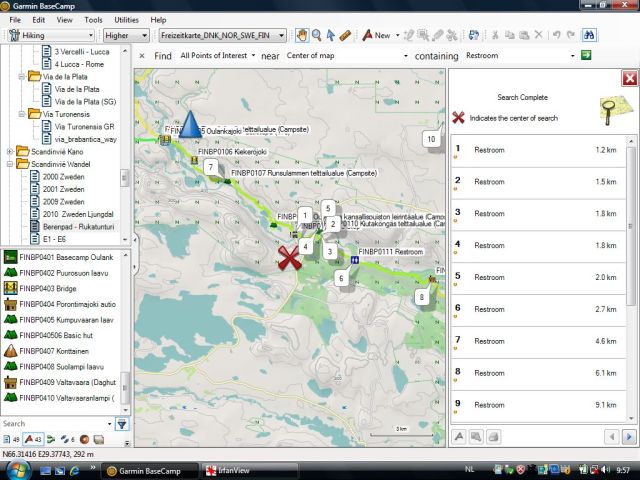Toggle the all items filter showing 48
This screenshot has width=640, height=480.
(x=11, y=440)
